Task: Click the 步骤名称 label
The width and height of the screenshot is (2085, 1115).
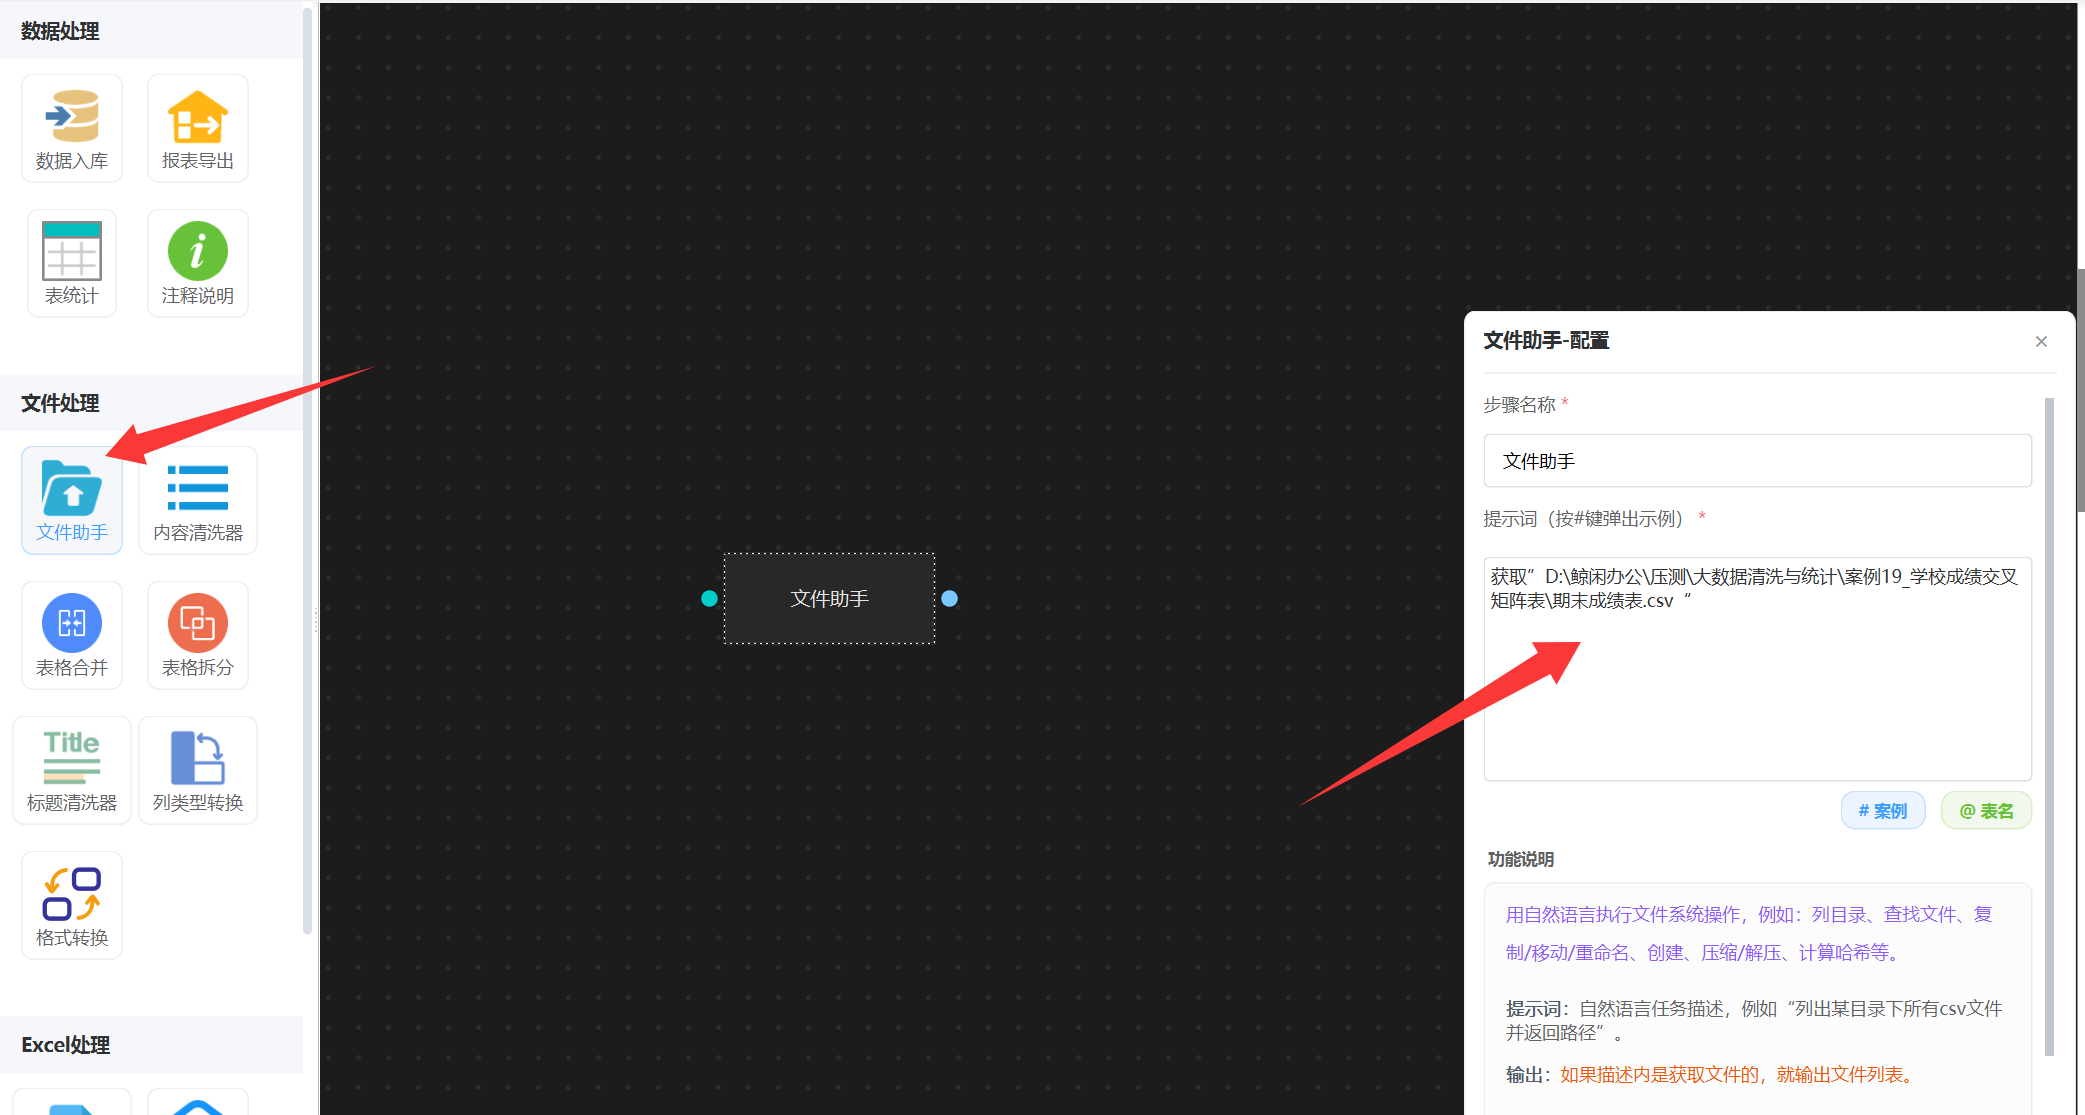Action: [x=1519, y=405]
